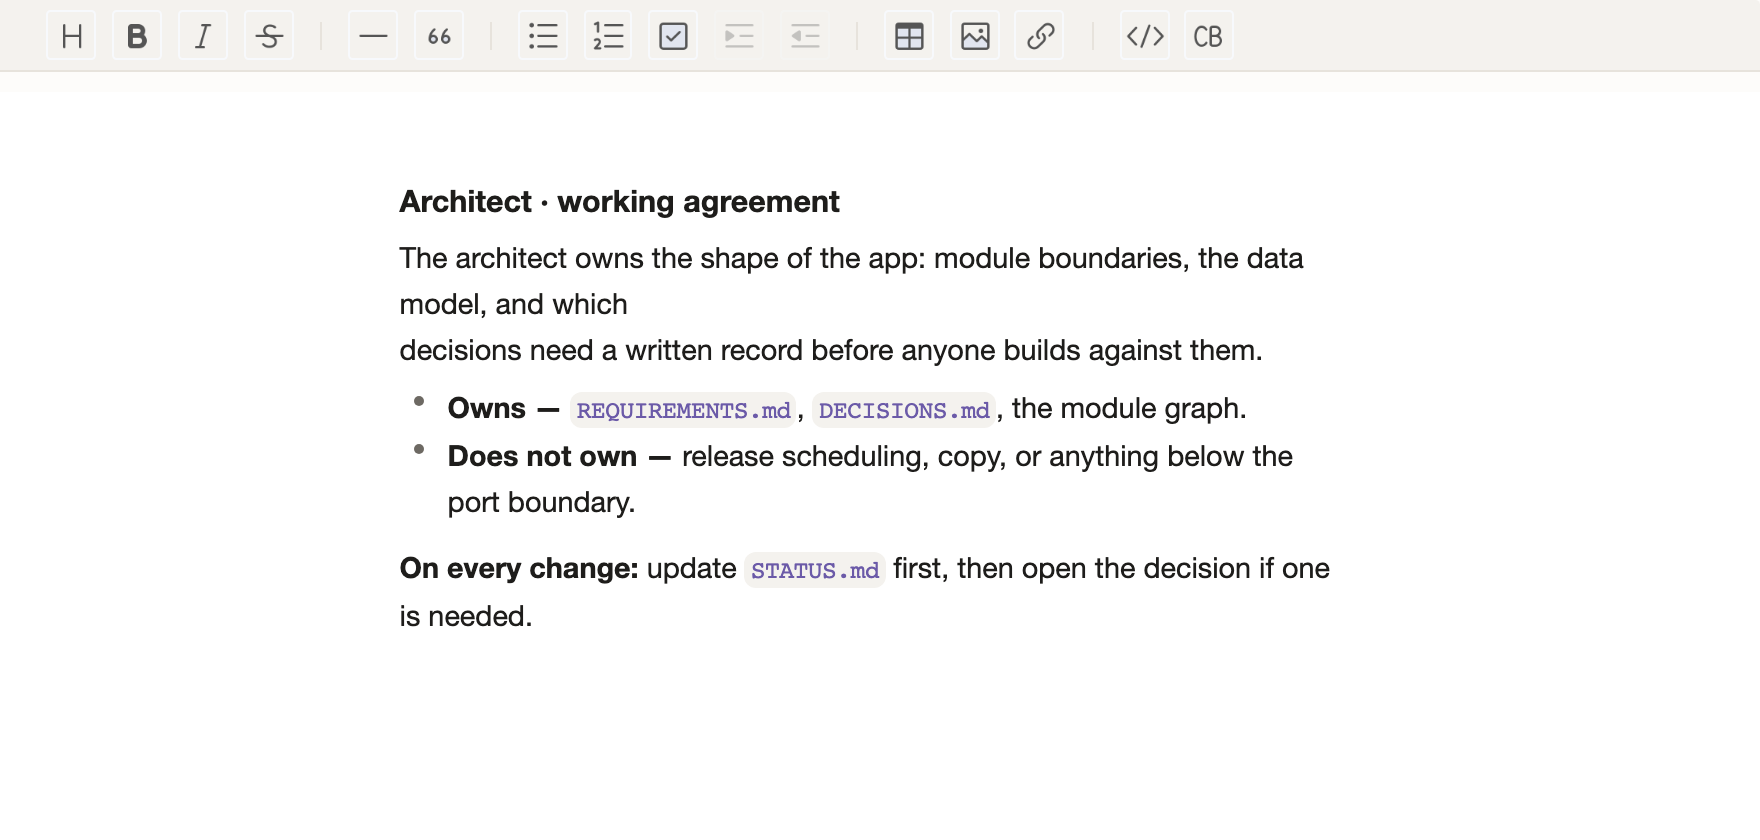Insert a code block with CB
This screenshot has height=840, width=1760.
[1209, 36]
